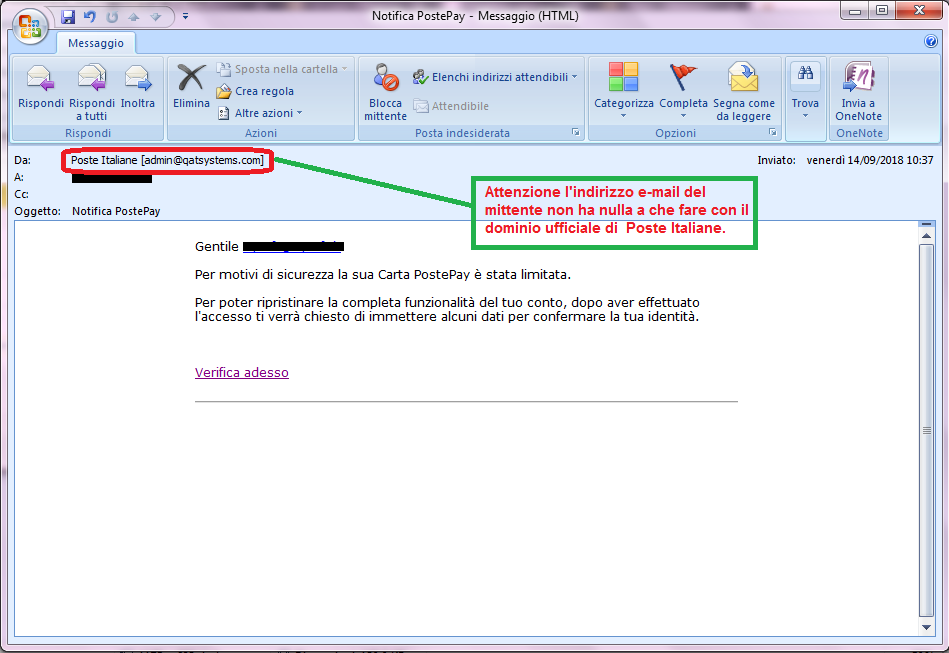Screen dimensions: 949x653
Task: Click the sent date venerdì 14/09/2018 10:37
Action: coord(870,160)
